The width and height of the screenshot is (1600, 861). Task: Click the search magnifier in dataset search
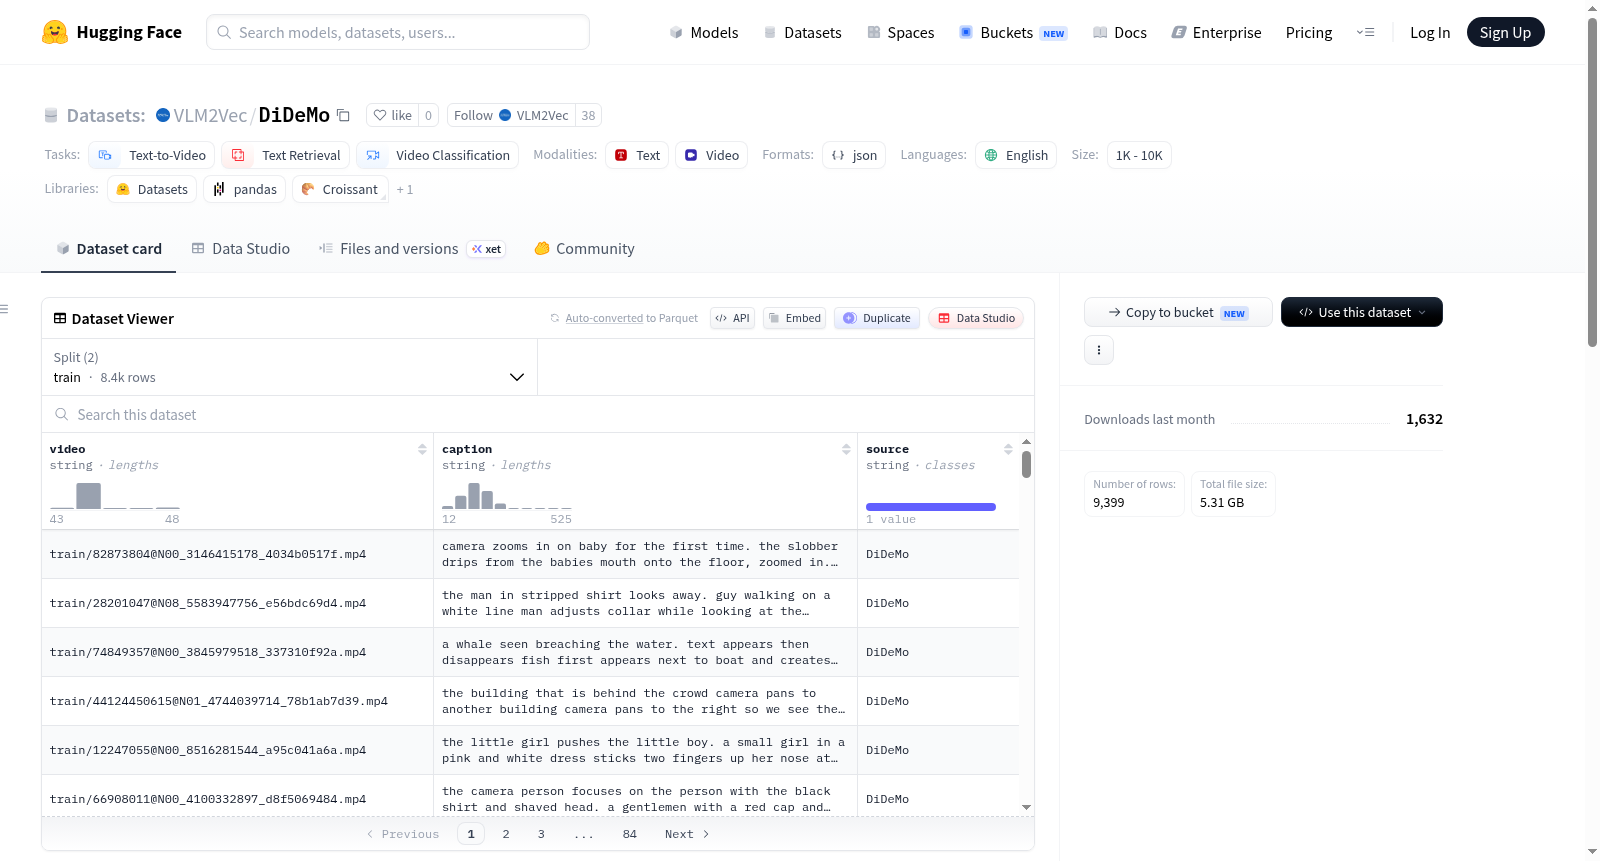(x=62, y=414)
